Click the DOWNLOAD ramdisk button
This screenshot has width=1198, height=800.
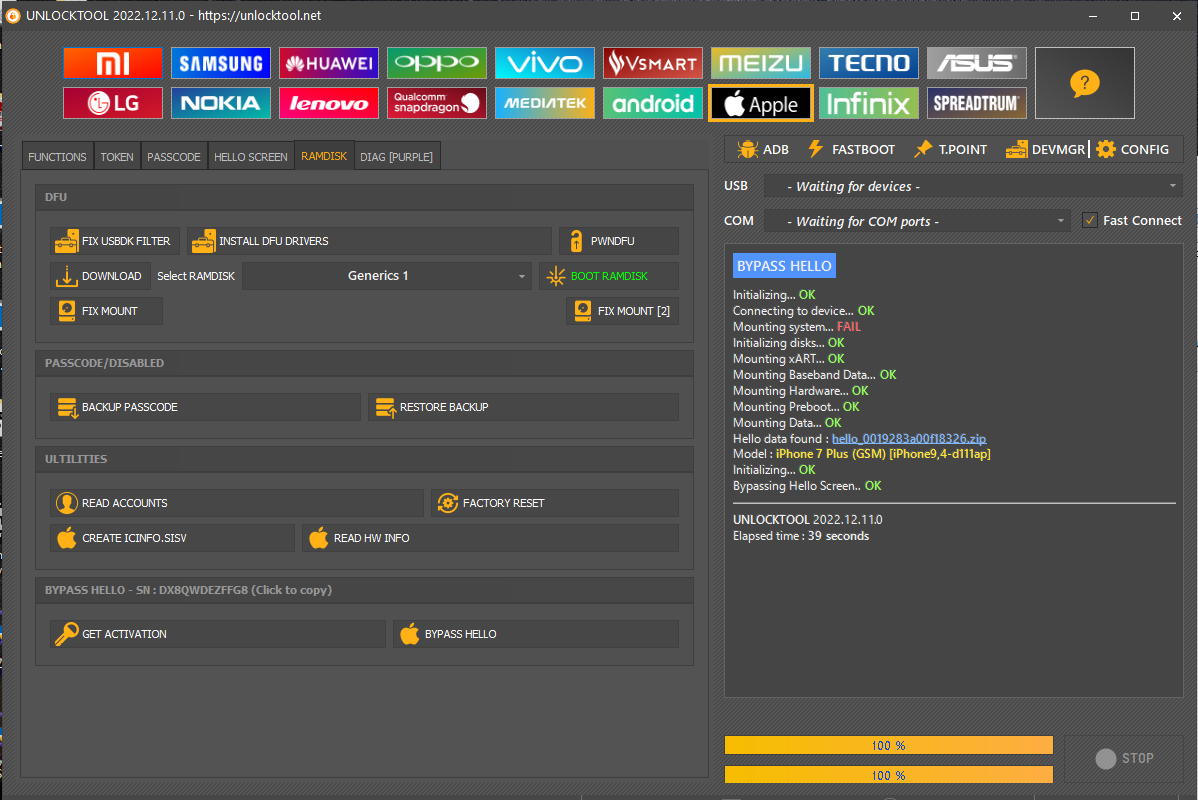pos(100,276)
